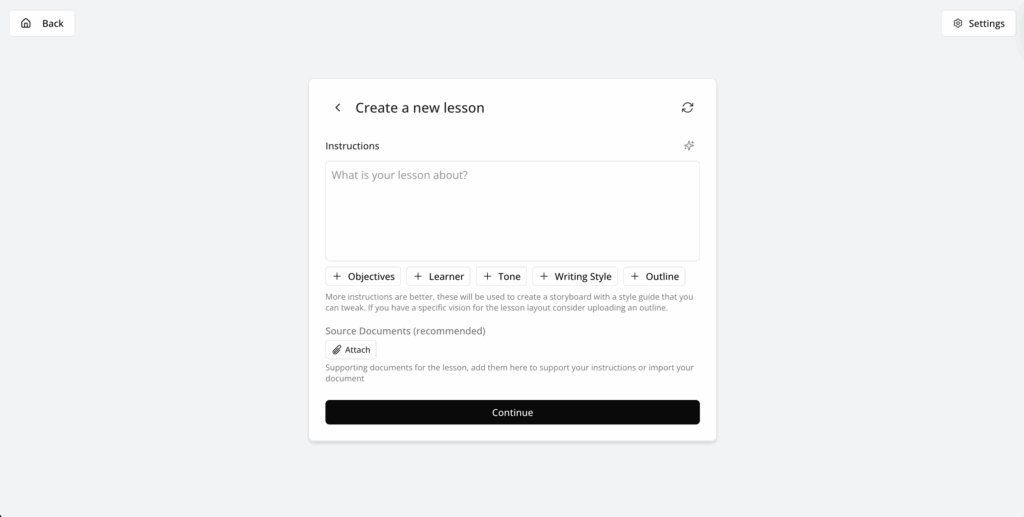Select the Outline chip label
1024x517 pixels.
[x=662, y=277]
